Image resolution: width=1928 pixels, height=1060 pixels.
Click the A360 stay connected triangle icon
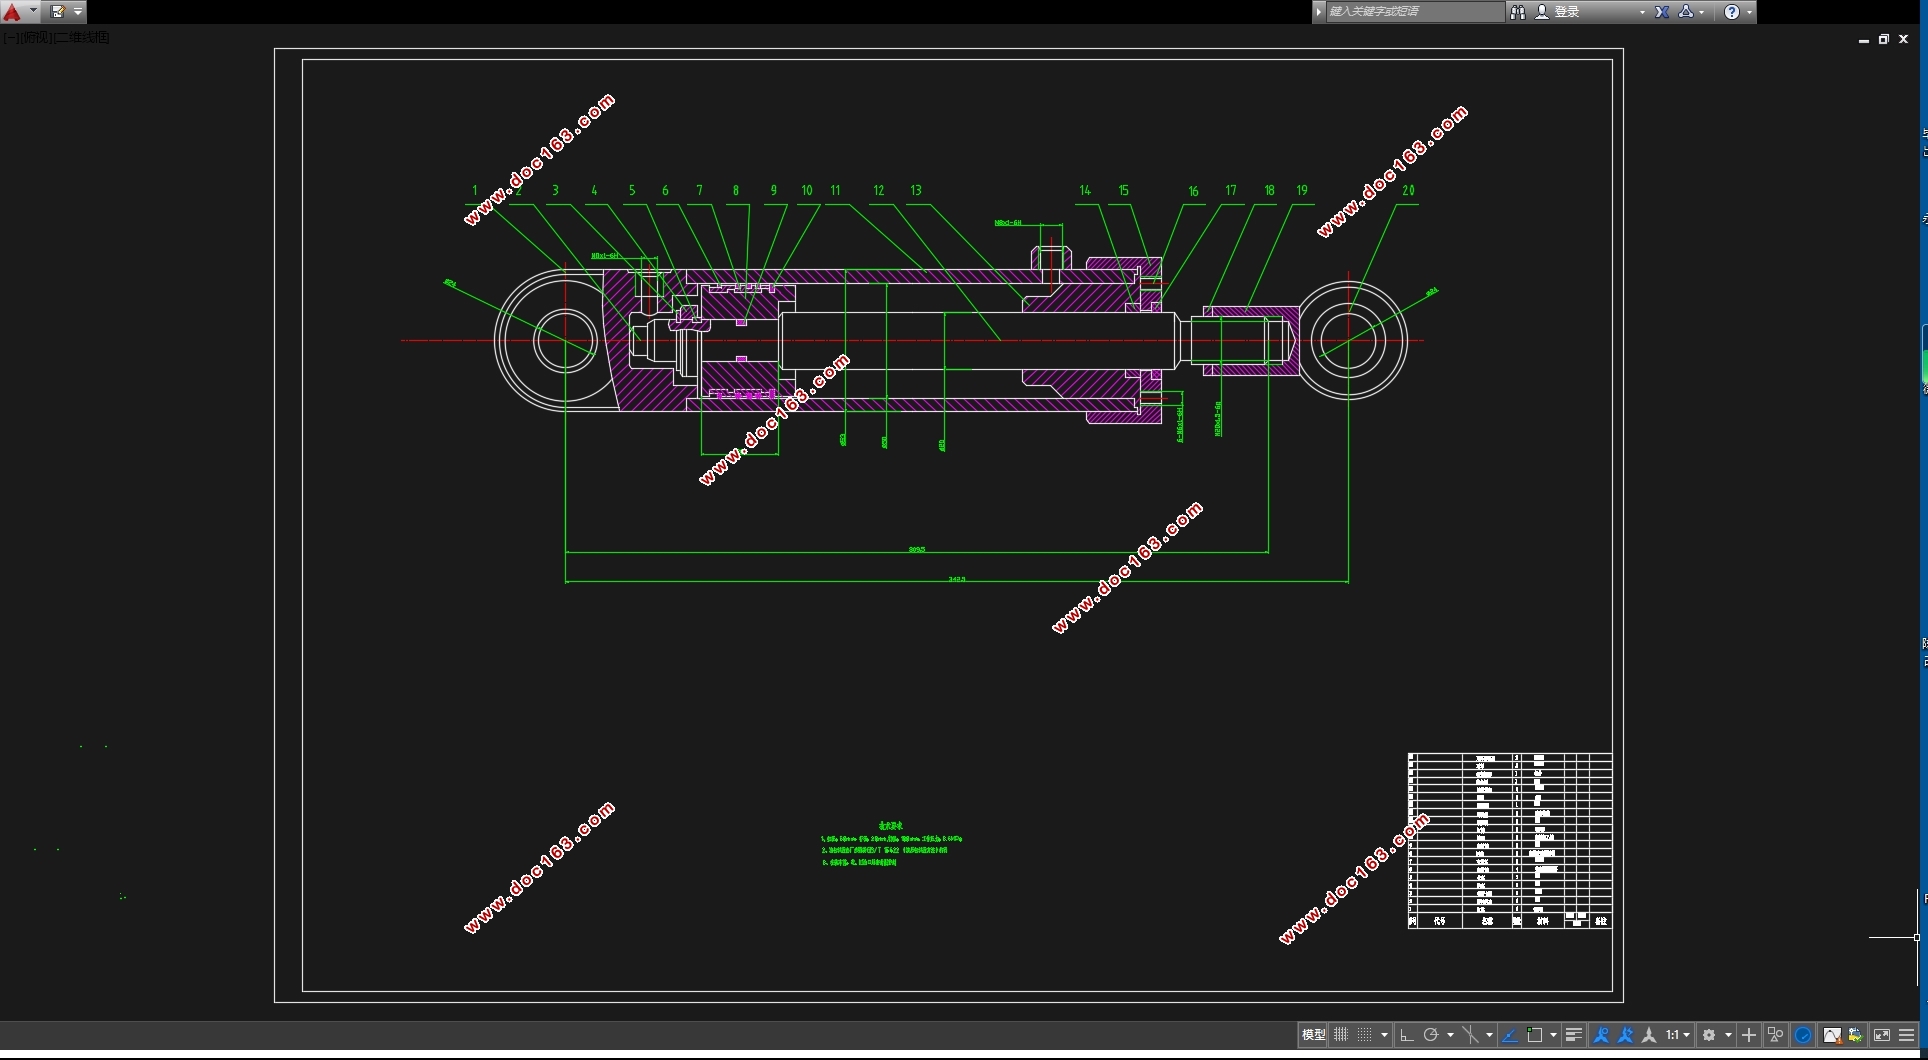[x=1686, y=12]
